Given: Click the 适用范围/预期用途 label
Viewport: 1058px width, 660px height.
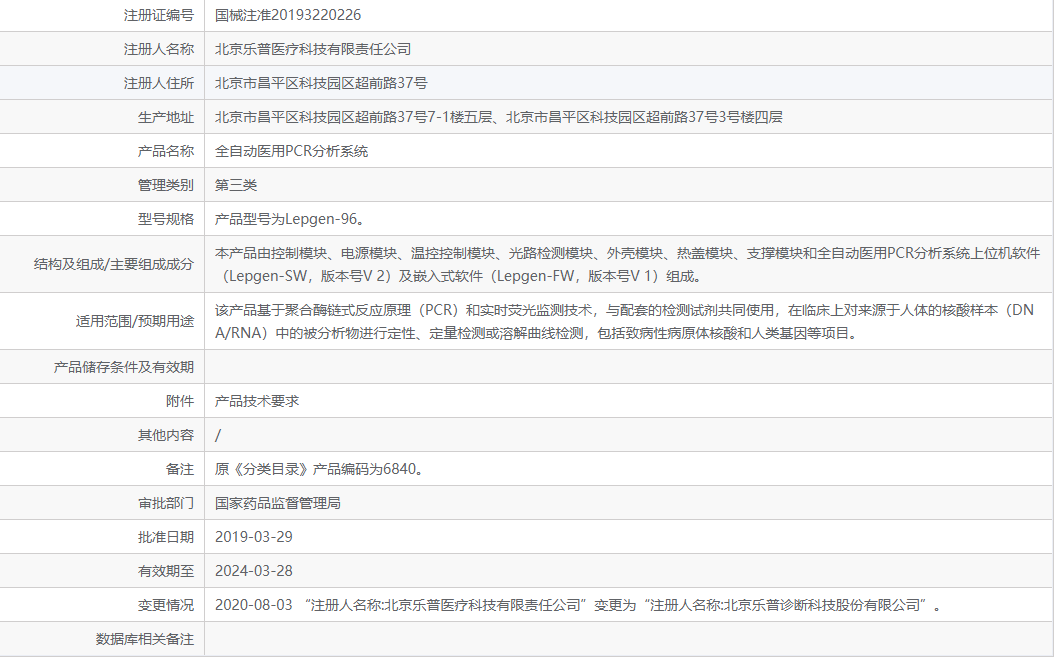Looking at the screenshot, I should click(135, 321).
